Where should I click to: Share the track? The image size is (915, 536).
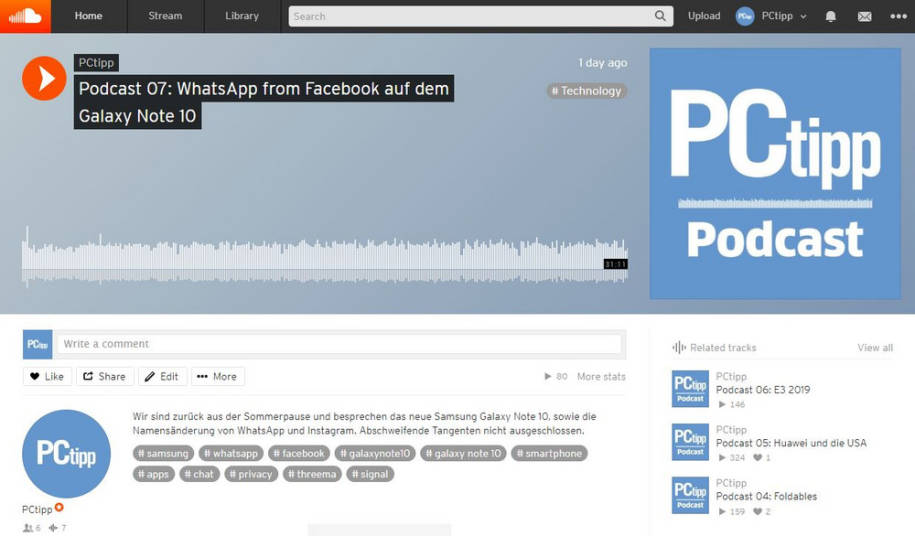(x=104, y=376)
